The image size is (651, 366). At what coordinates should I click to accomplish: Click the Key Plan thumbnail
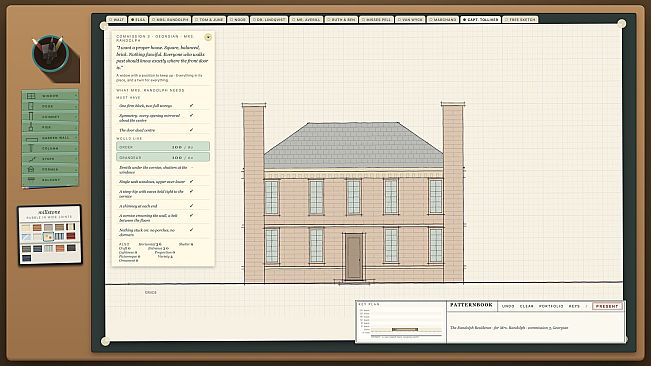401,322
